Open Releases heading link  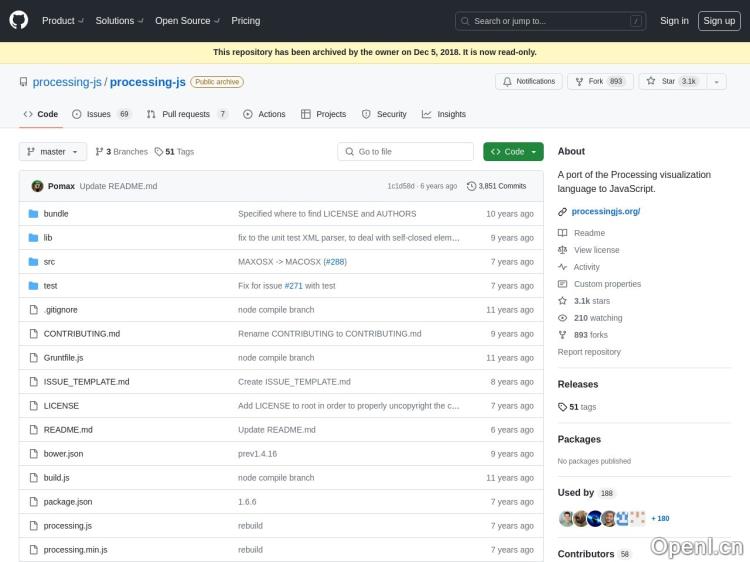578,385
